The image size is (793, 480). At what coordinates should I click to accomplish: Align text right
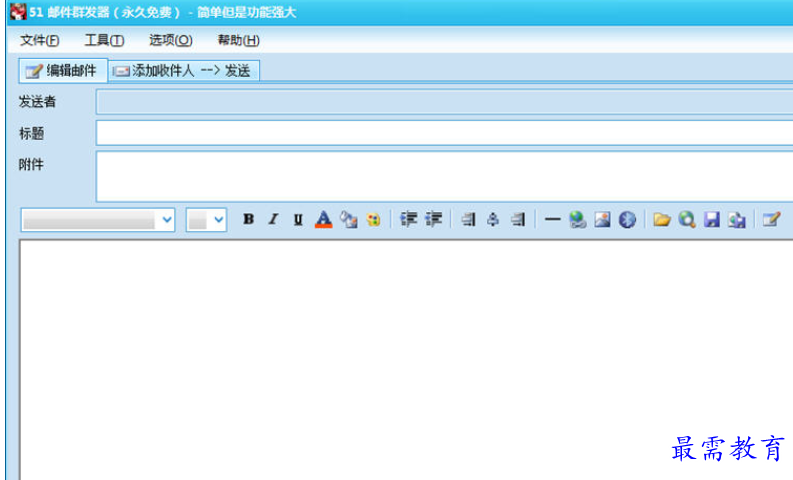click(x=518, y=220)
